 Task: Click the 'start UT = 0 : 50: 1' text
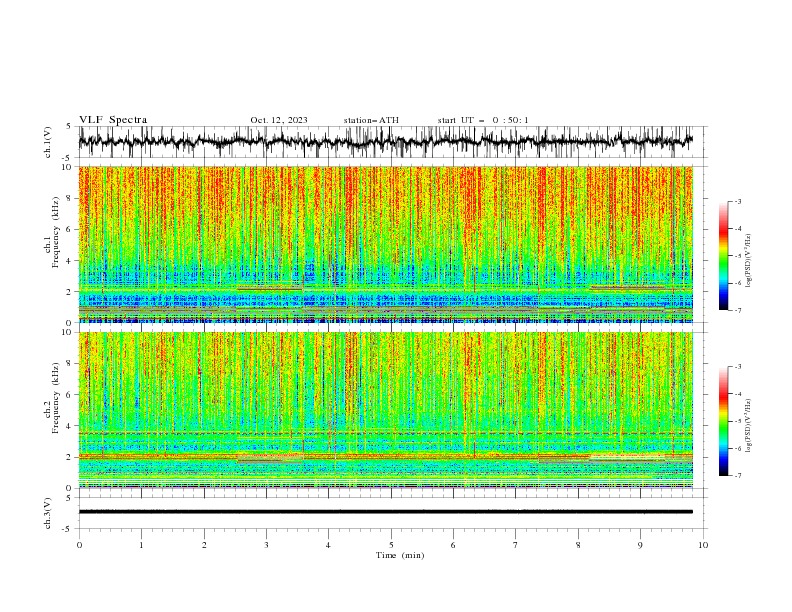[x=483, y=120]
